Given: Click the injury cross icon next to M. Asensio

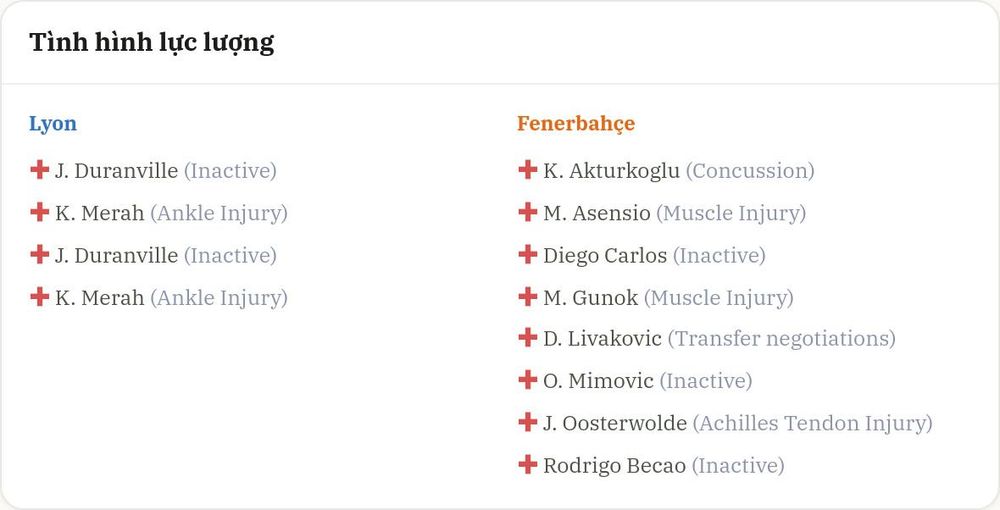Looking at the screenshot, I should tap(527, 212).
